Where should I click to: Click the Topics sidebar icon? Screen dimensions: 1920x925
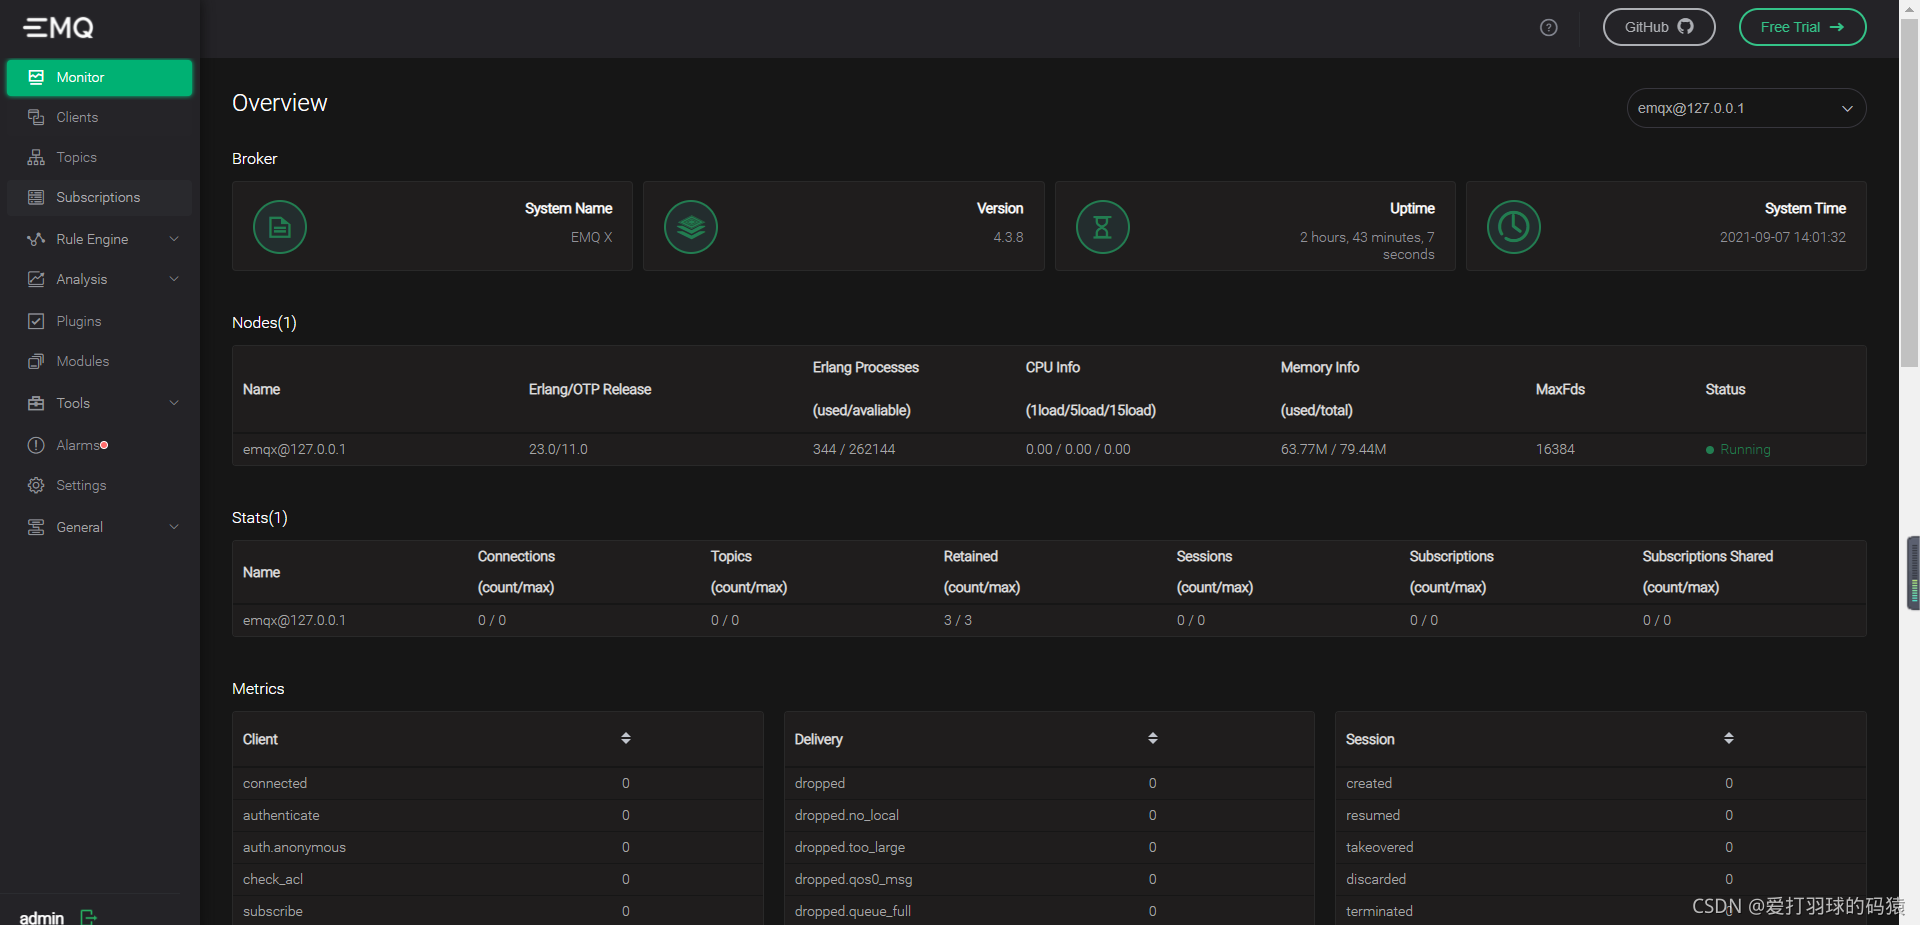click(36, 157)
